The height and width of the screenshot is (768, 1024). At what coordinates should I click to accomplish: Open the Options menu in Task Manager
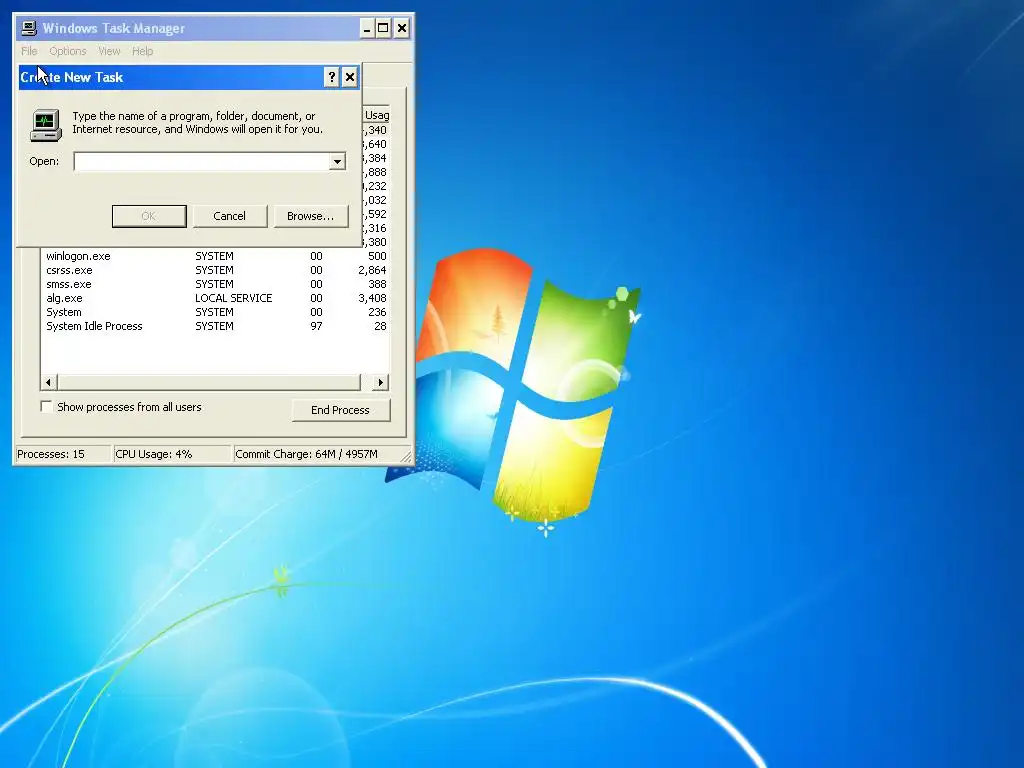pos(67,51)
